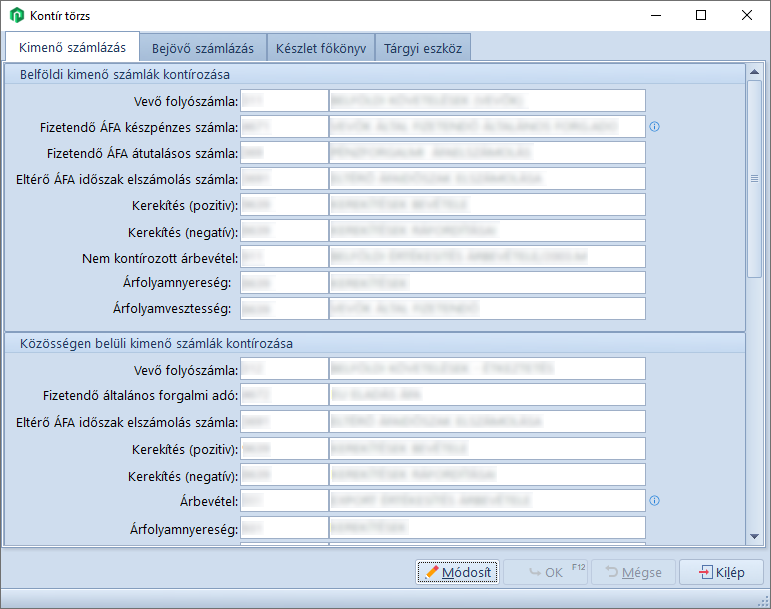Click the domestic Vevő folyószámla code field
Screen dimensions: 771x609
(x=283, y=101)
